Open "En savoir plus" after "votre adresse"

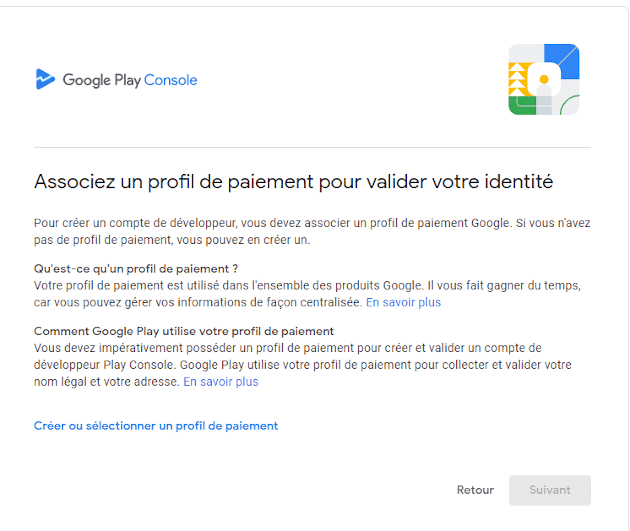coord(221,382)
